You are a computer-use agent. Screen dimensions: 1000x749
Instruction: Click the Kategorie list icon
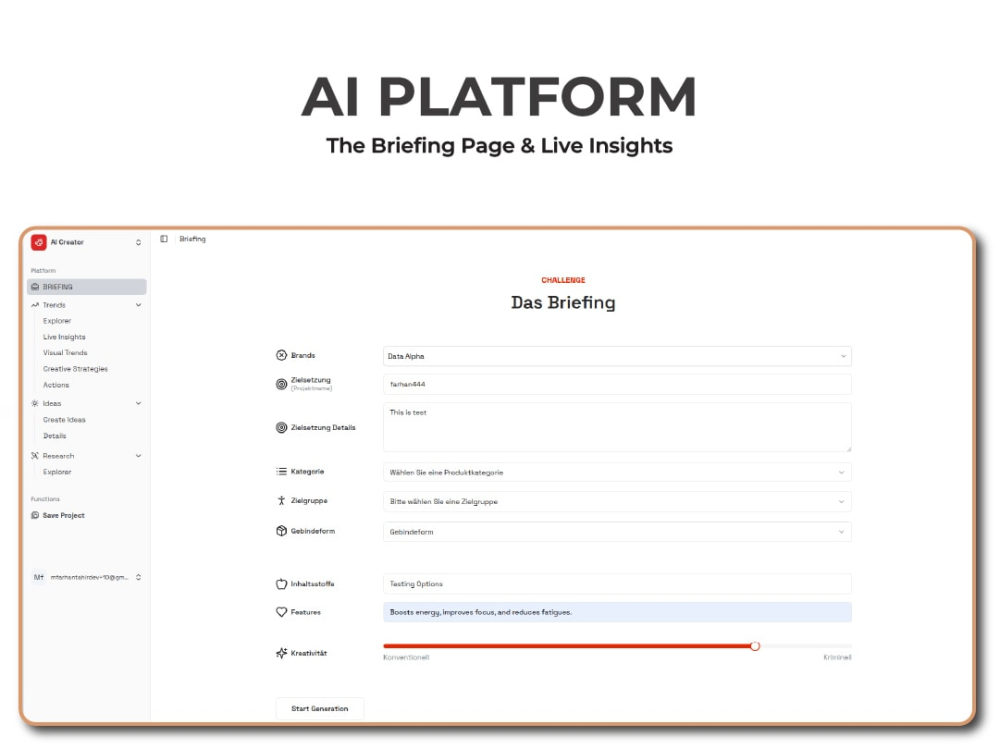[281, 471]
